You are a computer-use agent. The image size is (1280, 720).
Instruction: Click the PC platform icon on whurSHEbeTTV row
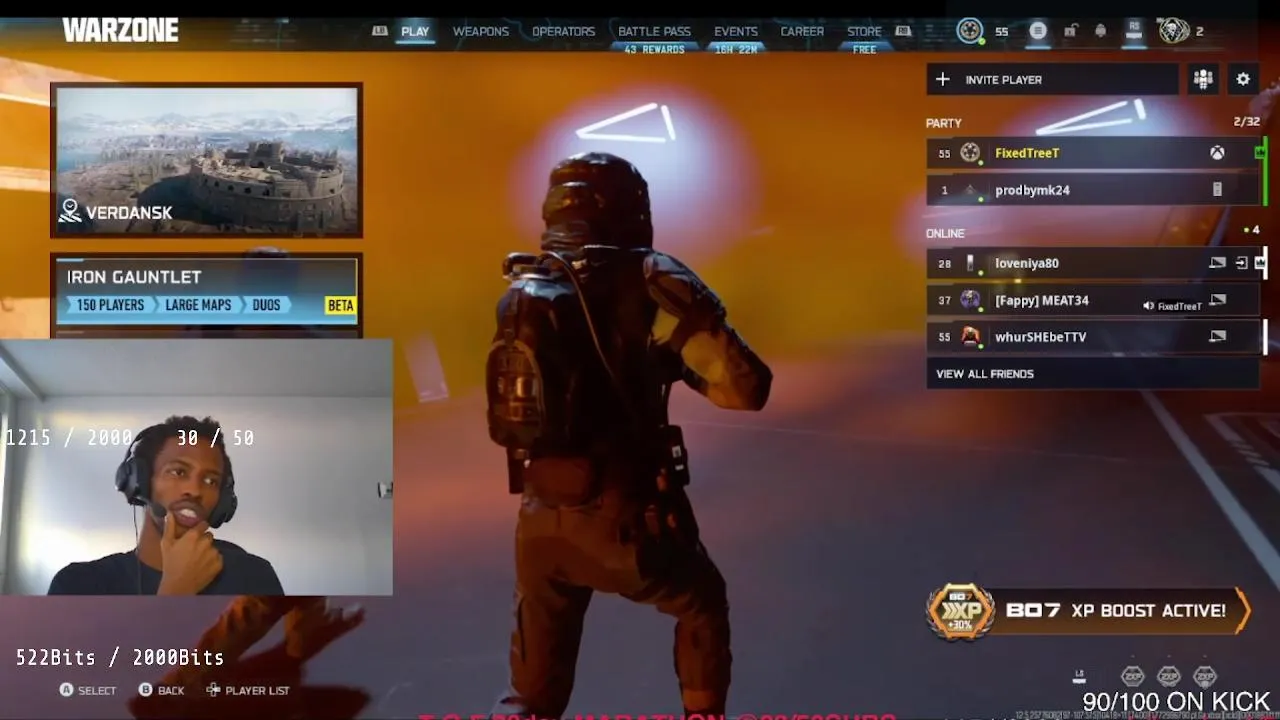tap(1217, 337)
